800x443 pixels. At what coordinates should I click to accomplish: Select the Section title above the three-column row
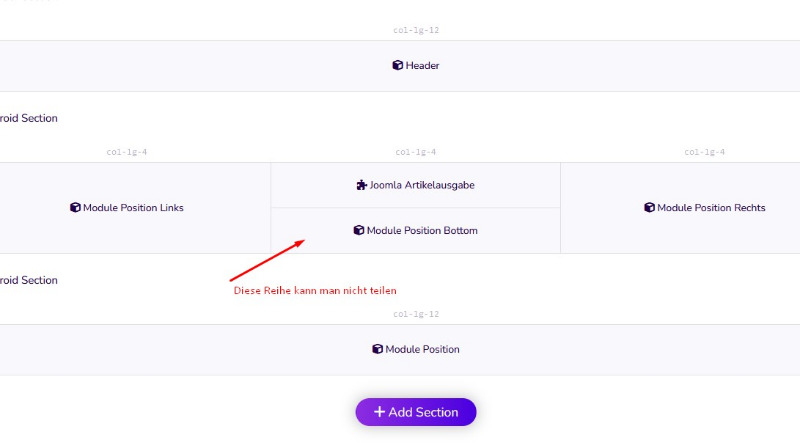point(29,118)
